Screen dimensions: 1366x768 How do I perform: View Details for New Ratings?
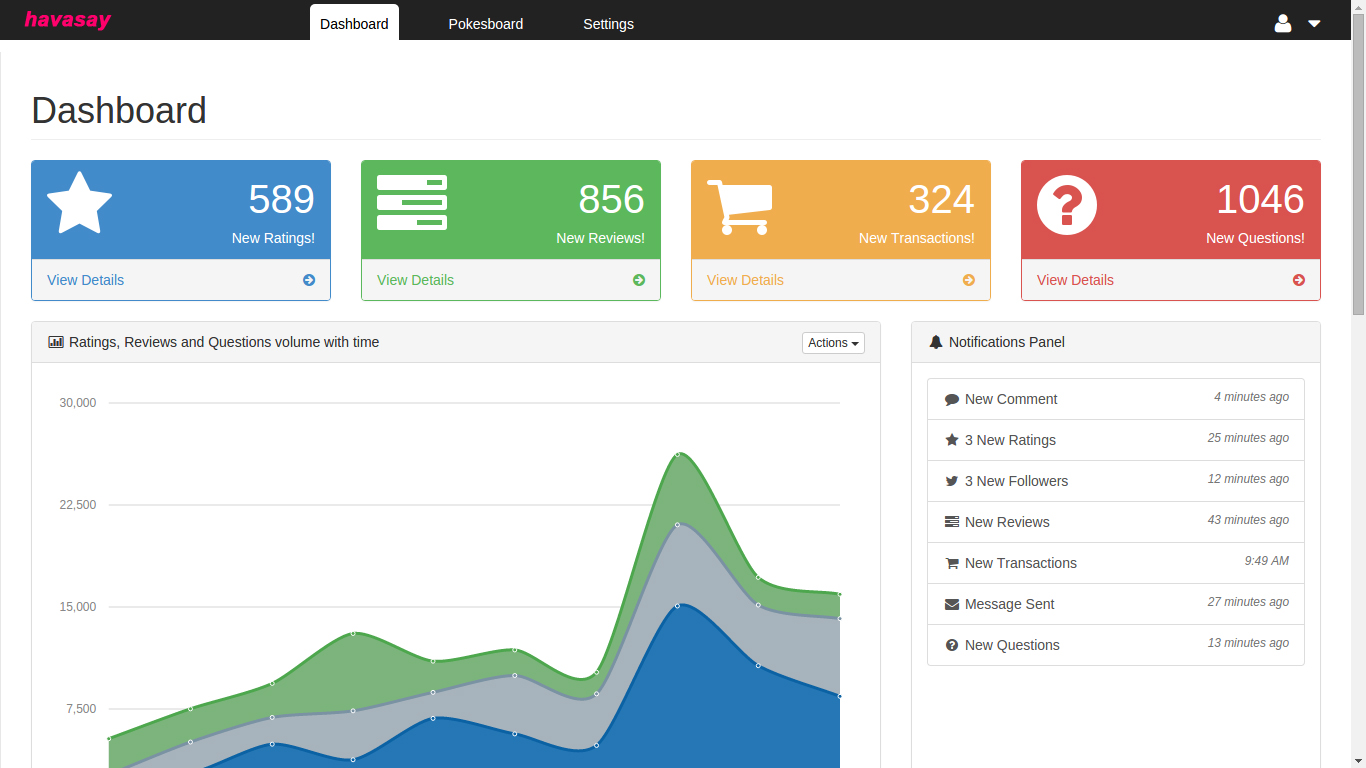tap(85, 280)
